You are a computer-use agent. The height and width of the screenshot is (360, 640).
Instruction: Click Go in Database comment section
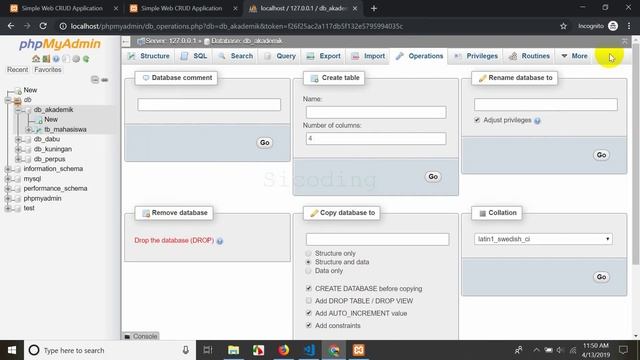[x=264, y=142]
